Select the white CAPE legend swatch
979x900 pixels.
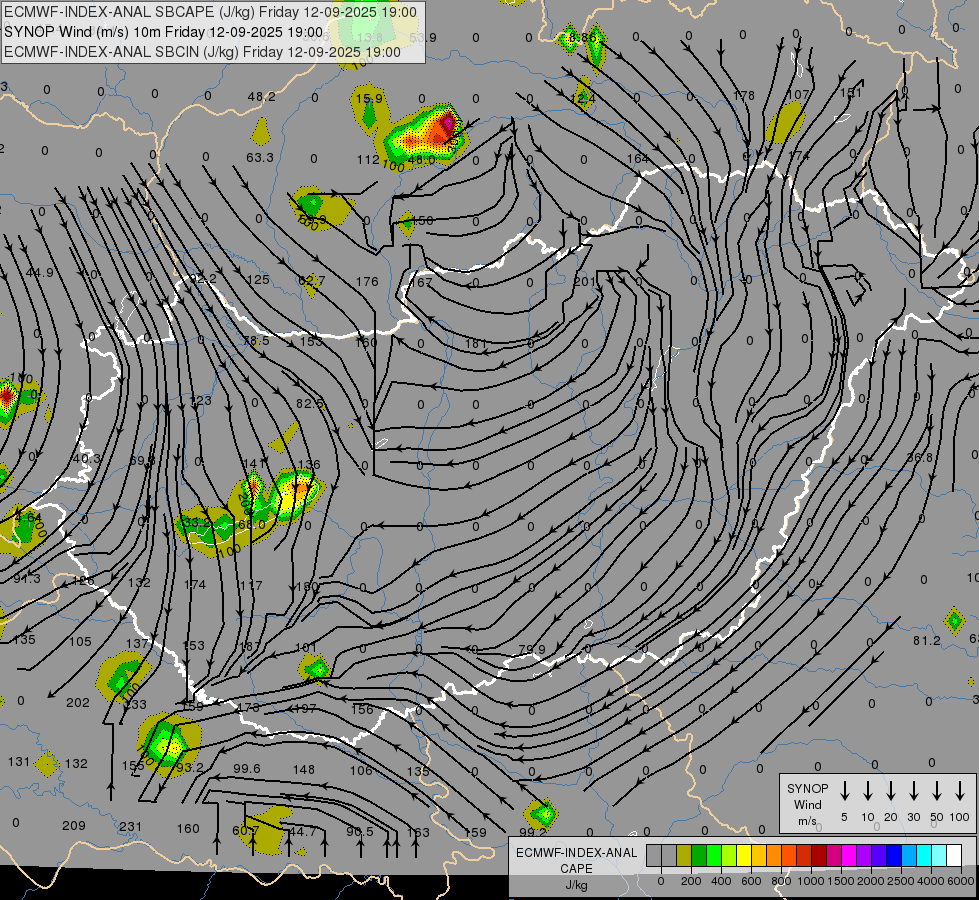[x=954, y=856]
